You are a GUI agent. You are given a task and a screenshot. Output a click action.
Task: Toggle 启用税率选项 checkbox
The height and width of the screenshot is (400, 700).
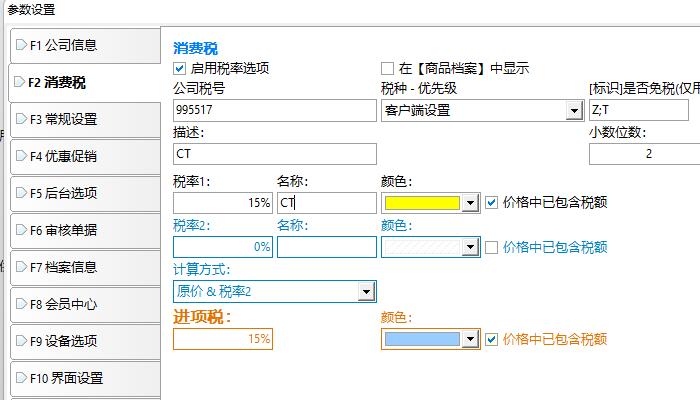click(x=179, y=68)
